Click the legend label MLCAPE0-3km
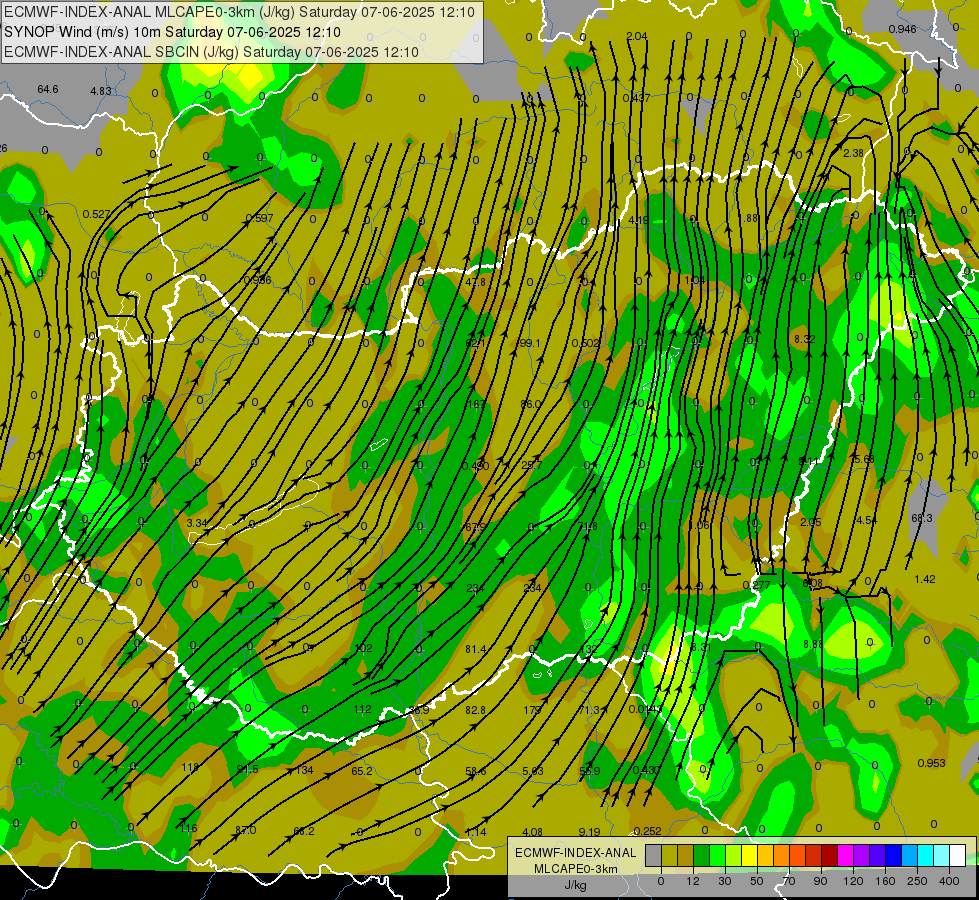979x900 pixels. 576,869
